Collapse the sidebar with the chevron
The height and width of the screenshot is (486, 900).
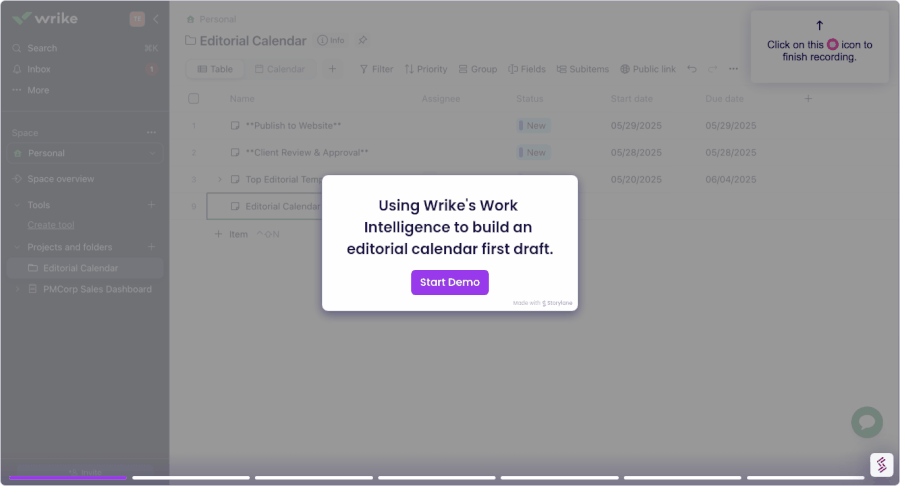[156, 19]
